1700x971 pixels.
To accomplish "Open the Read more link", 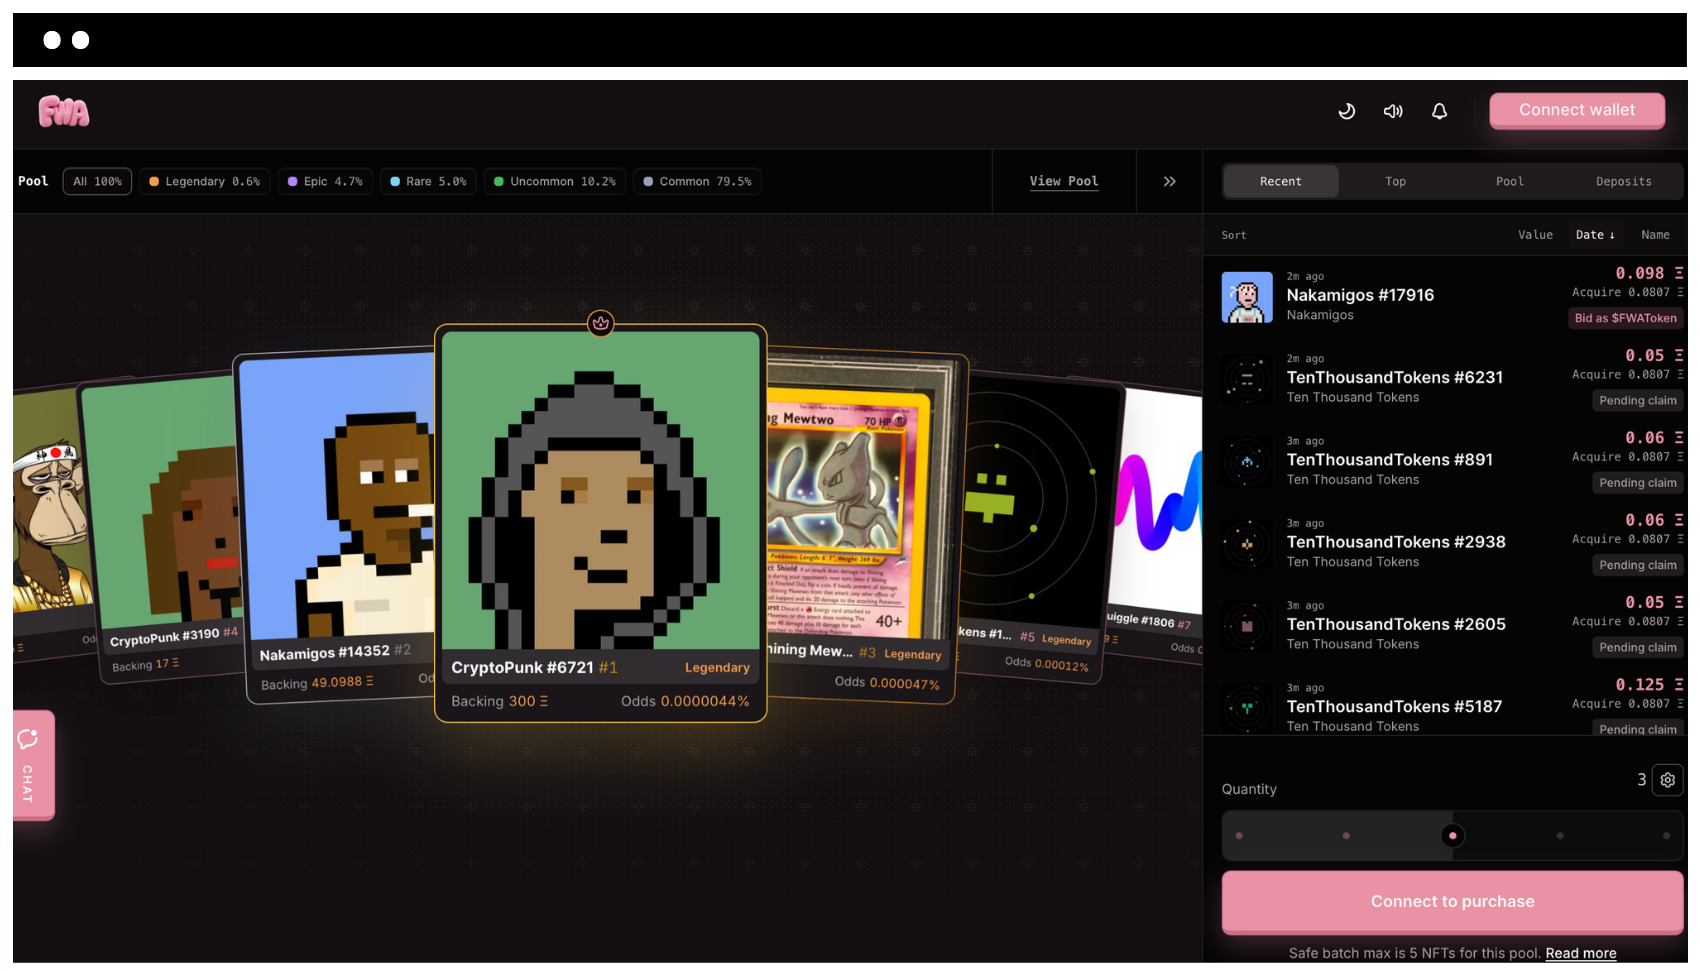I will tap(1580, 953).
